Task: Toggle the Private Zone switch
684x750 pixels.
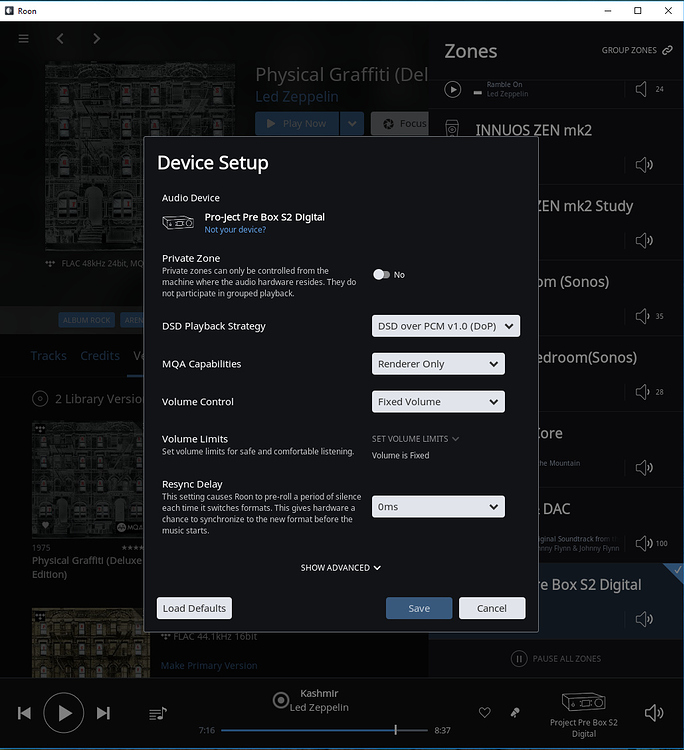Action: click(381, 275)
